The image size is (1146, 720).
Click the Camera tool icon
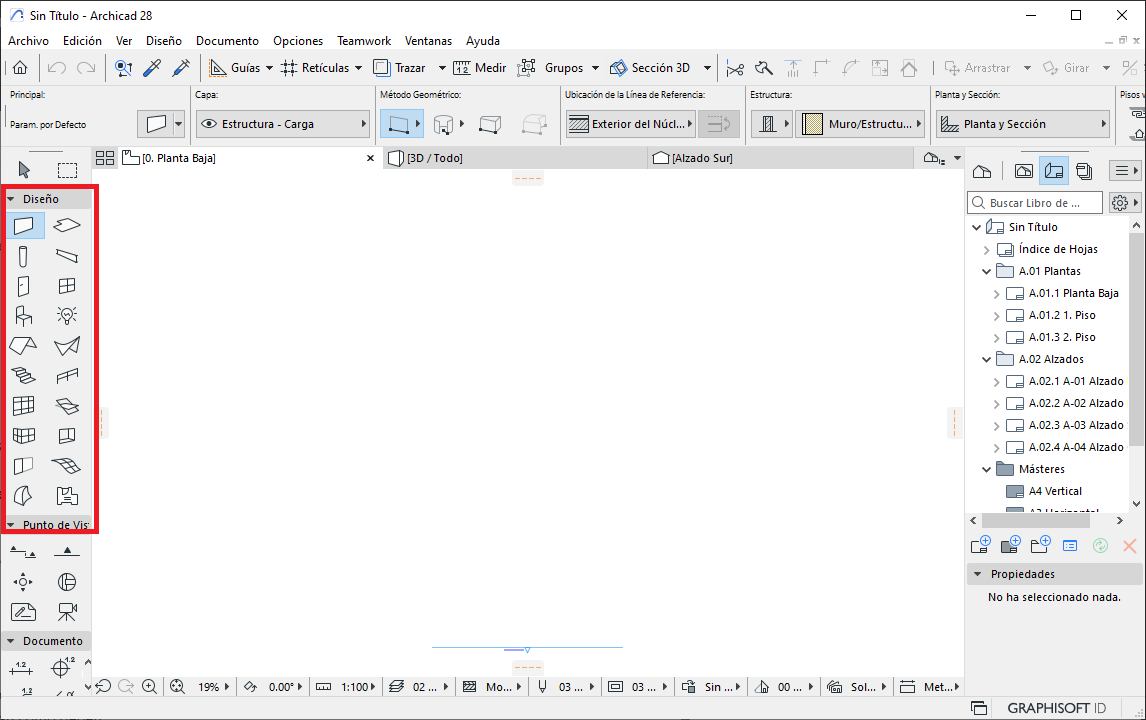(67, 611)
